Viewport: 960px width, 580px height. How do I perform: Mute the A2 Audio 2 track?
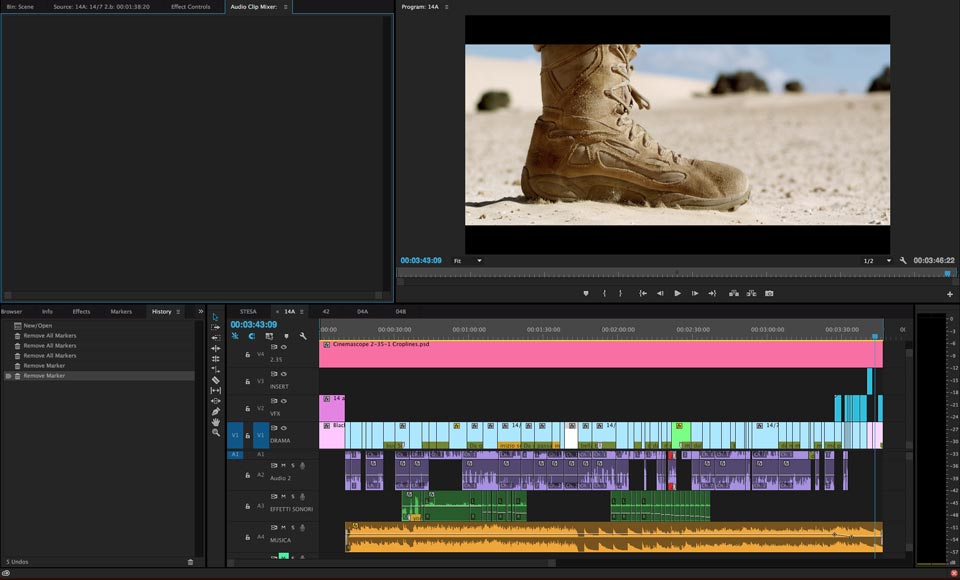tap(284, 465)
